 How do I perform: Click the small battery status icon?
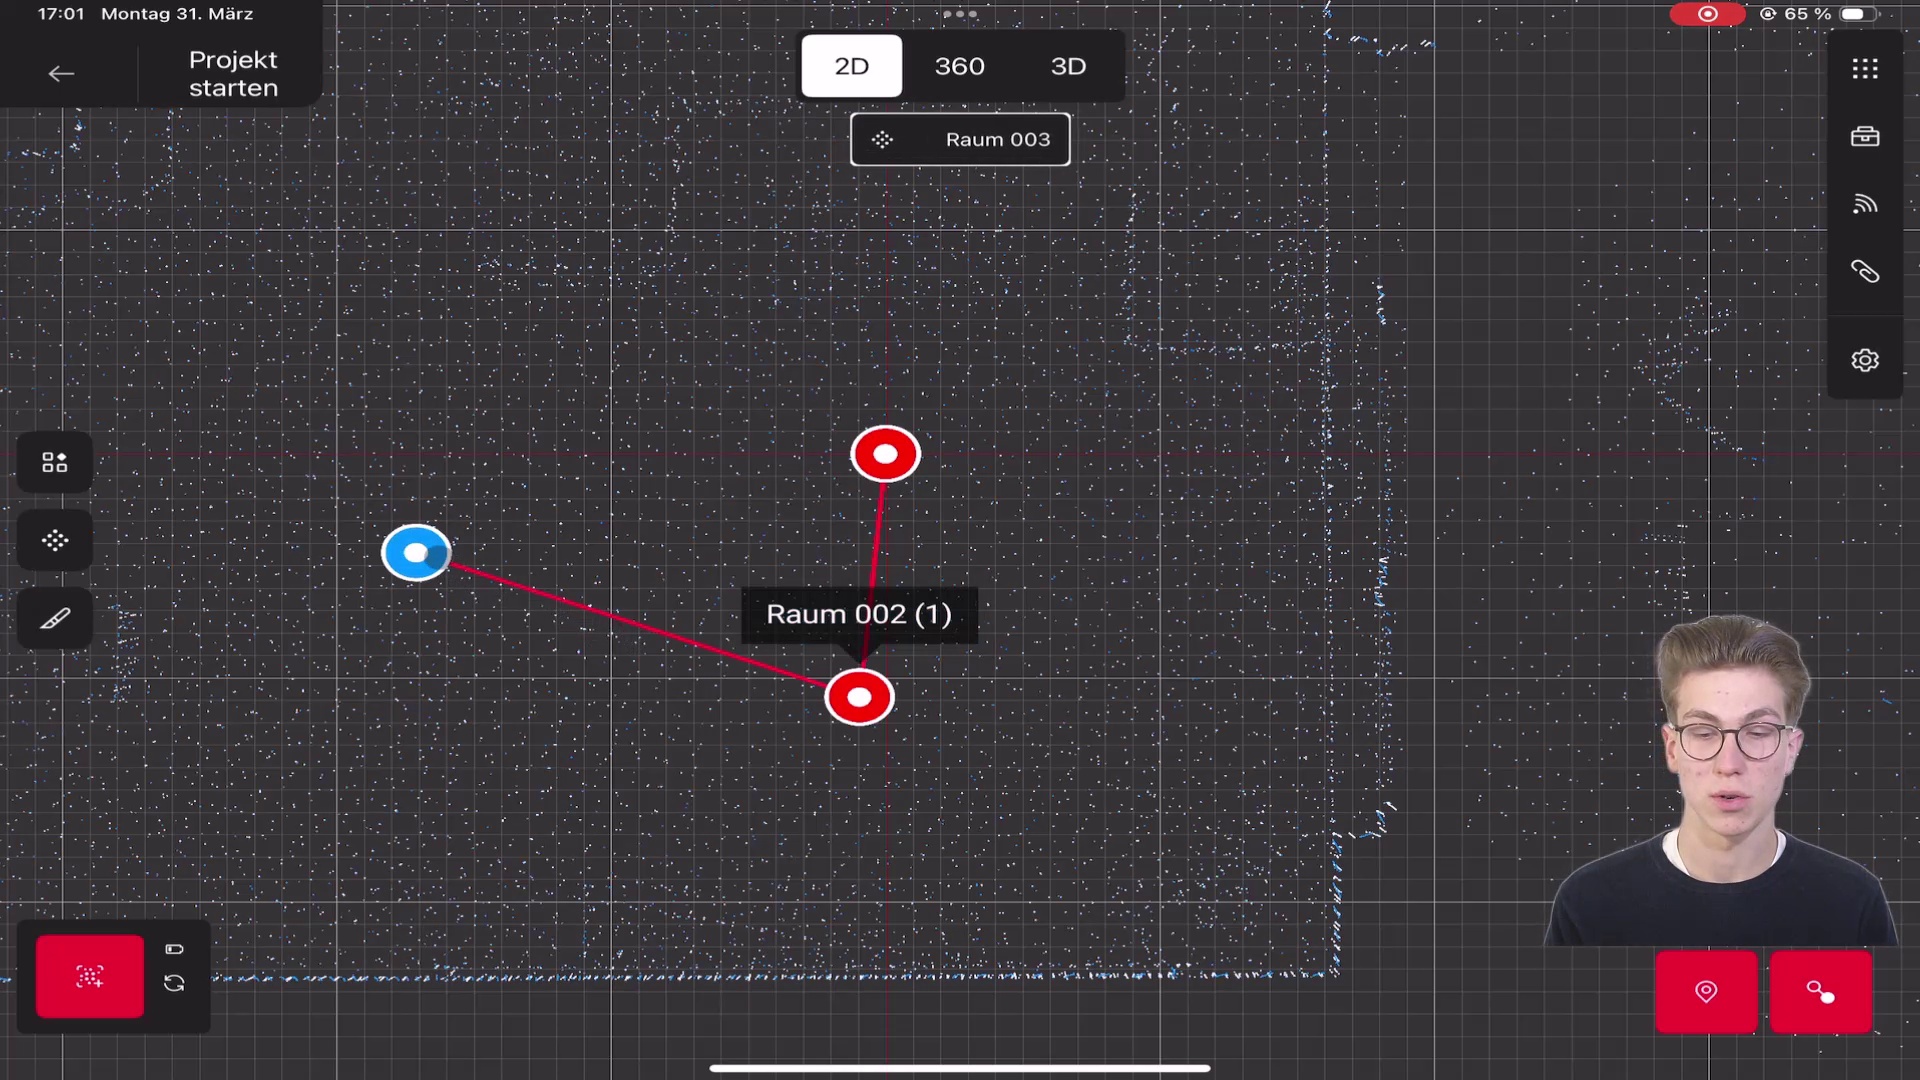coord(174,949)
